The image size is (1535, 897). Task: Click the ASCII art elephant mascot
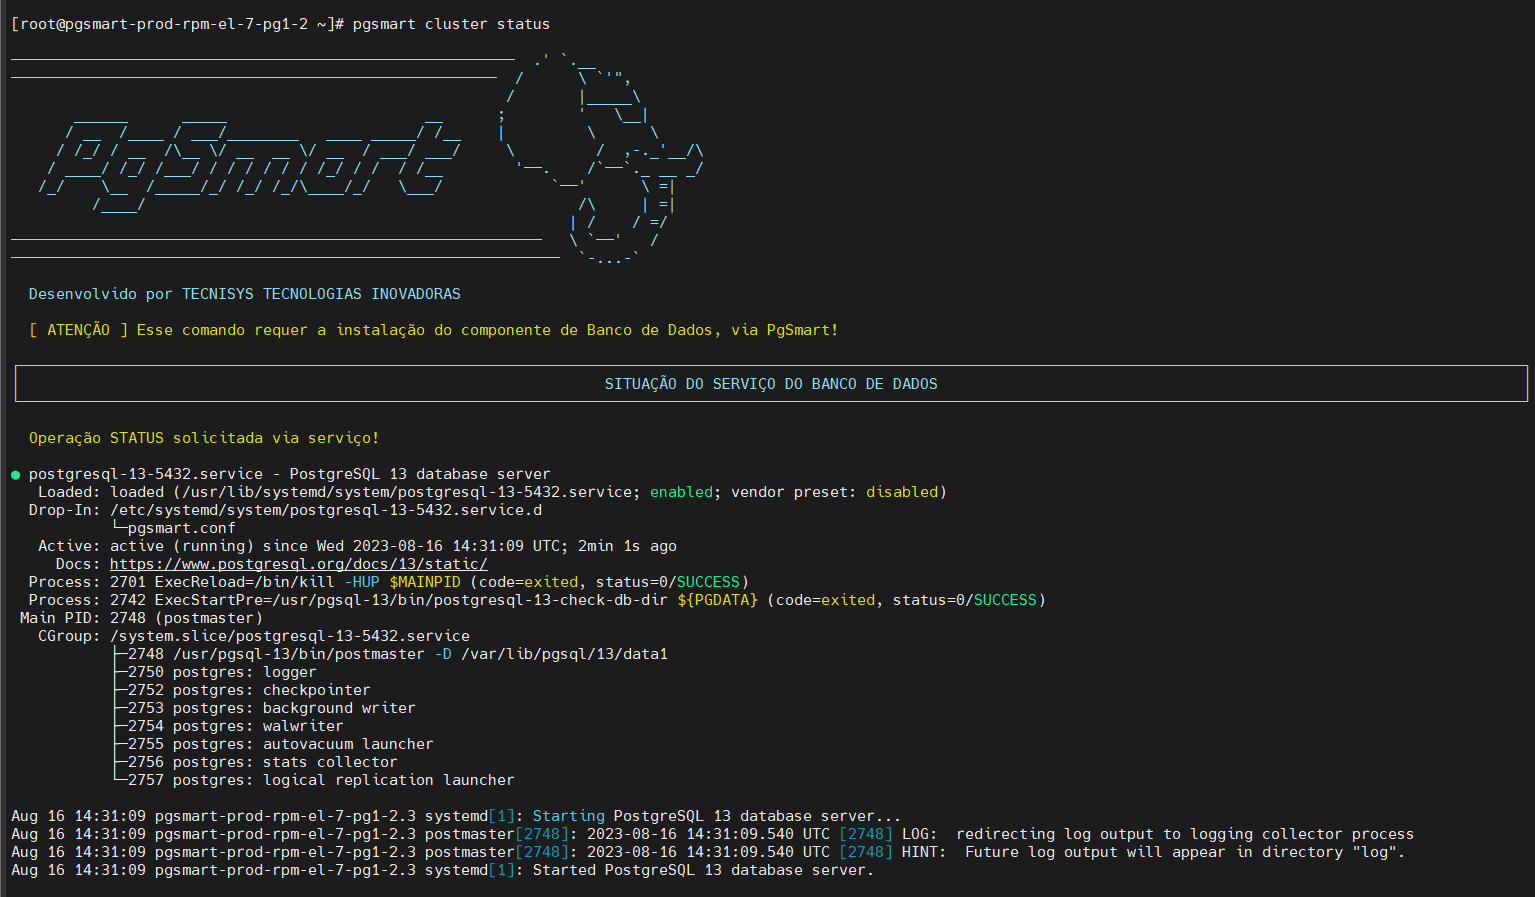(602, 158)
